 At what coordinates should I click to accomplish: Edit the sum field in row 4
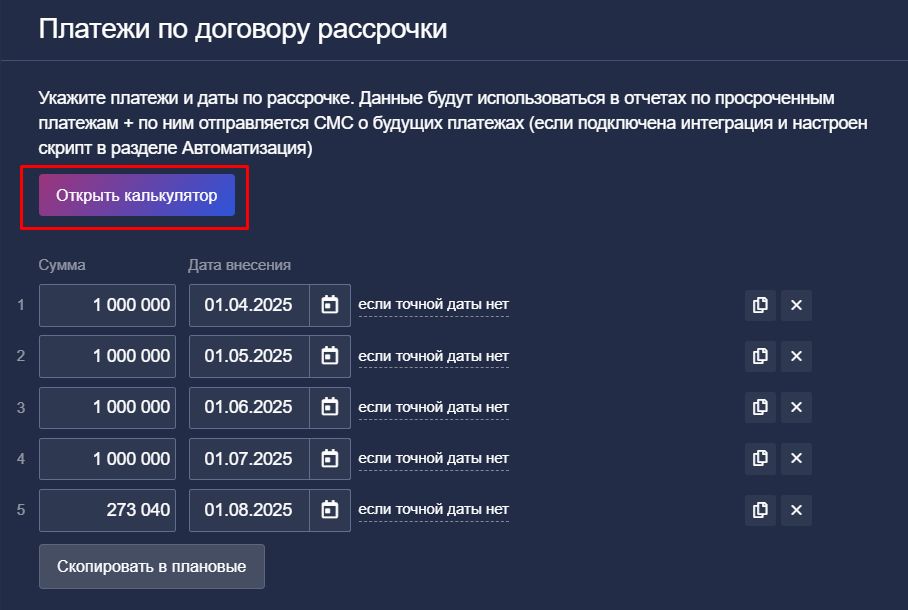(107, 459)
